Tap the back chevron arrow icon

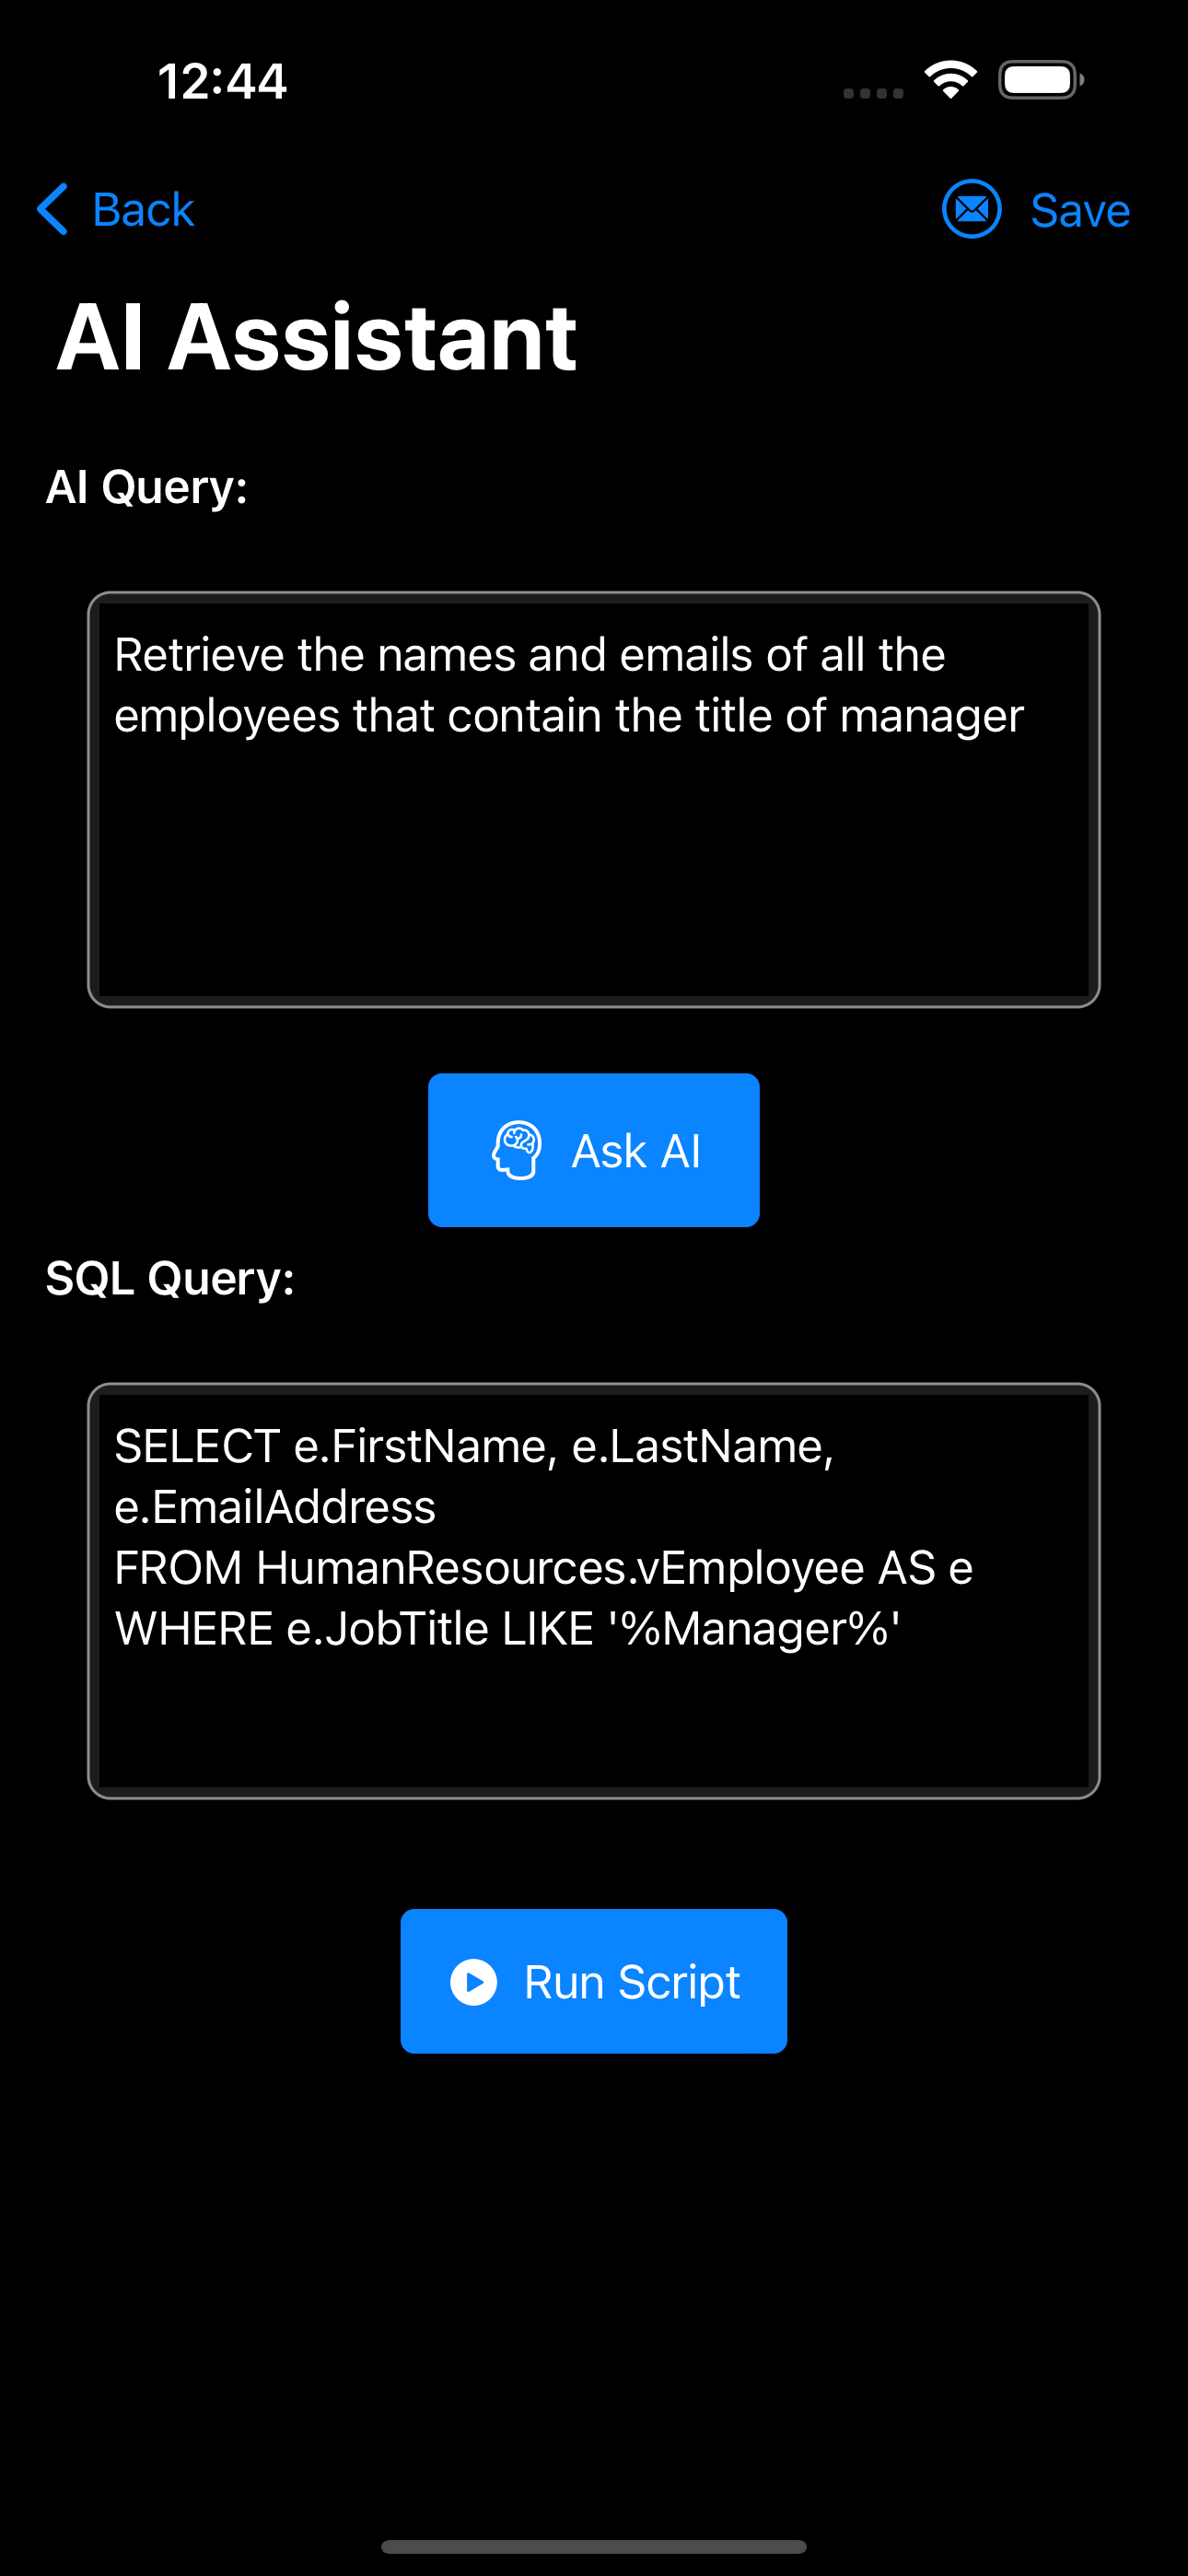click(52, 209)
